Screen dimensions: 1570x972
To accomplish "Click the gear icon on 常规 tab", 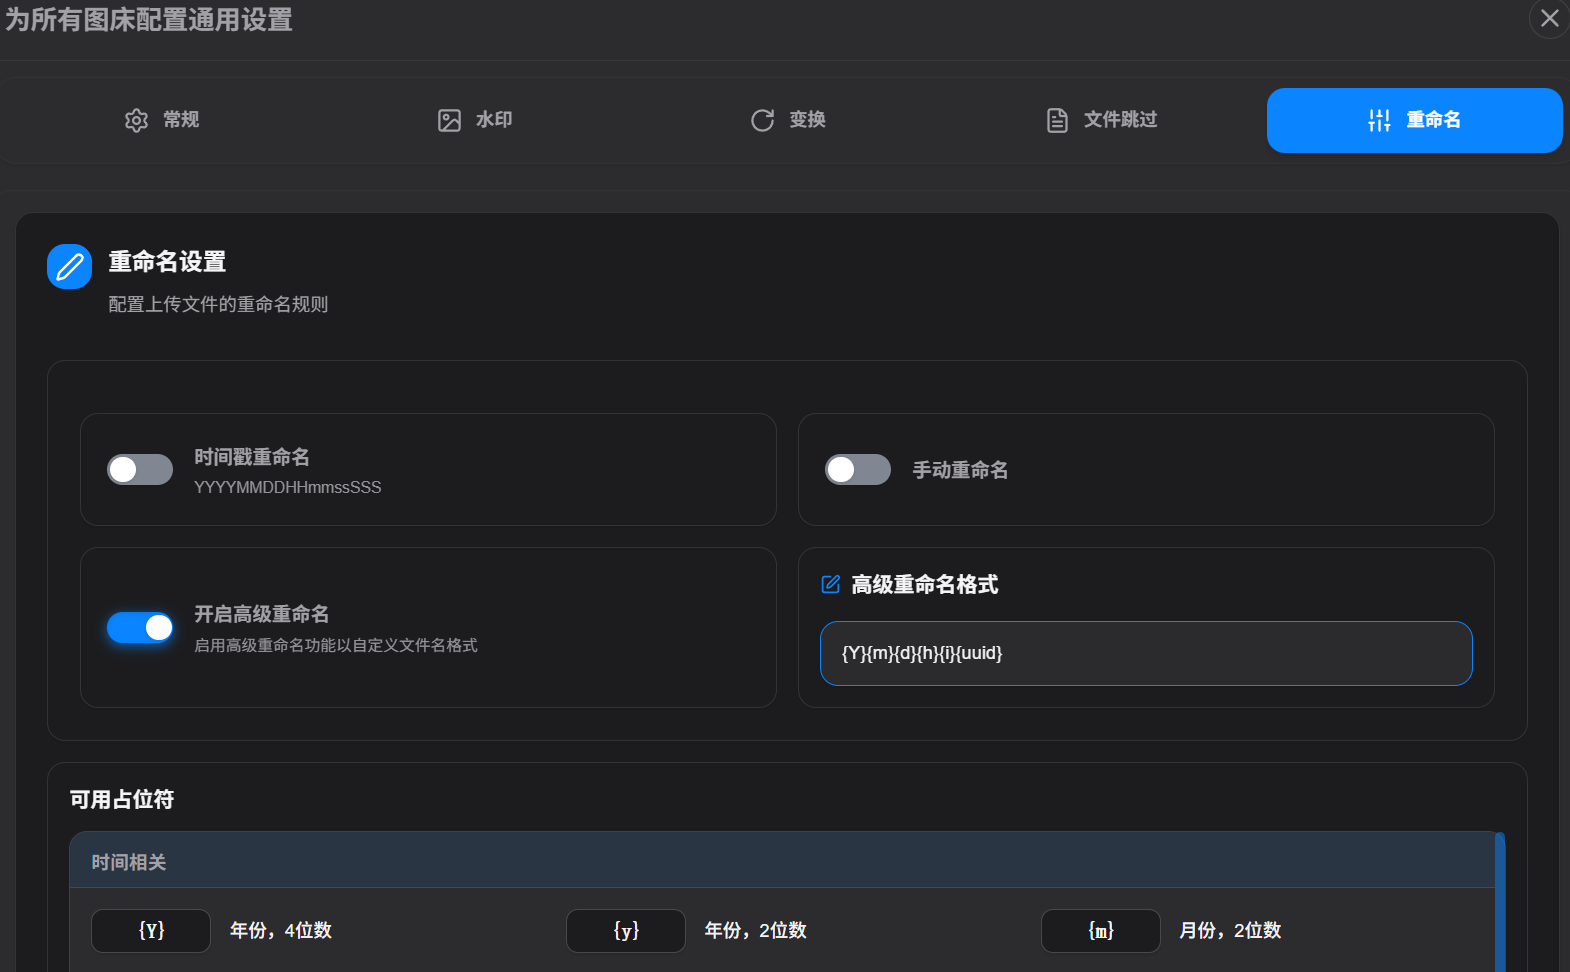I will [x=136, y=120].
